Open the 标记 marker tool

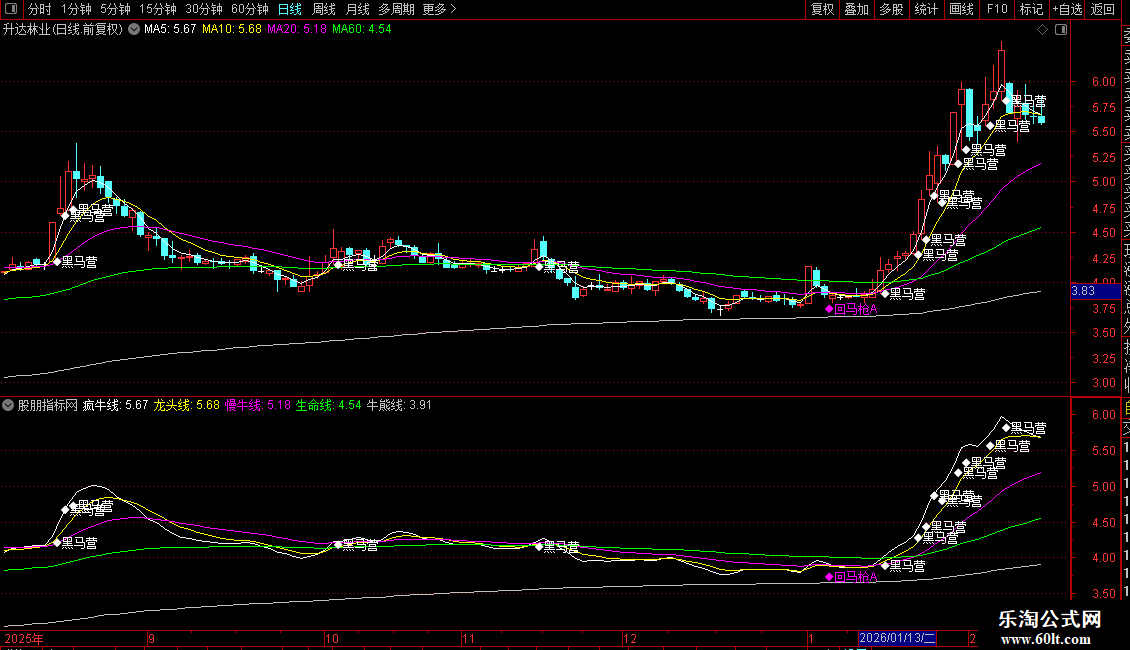pyautogui.click(x=1030, y=10)
